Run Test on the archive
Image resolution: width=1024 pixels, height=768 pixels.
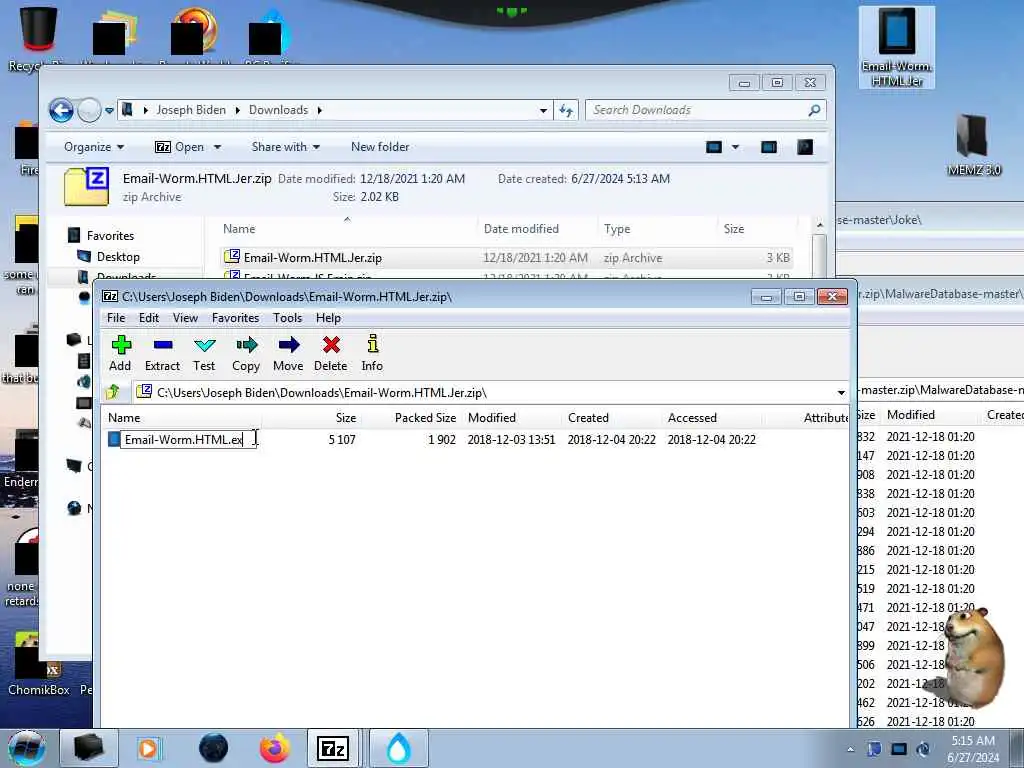pos(204,353)
